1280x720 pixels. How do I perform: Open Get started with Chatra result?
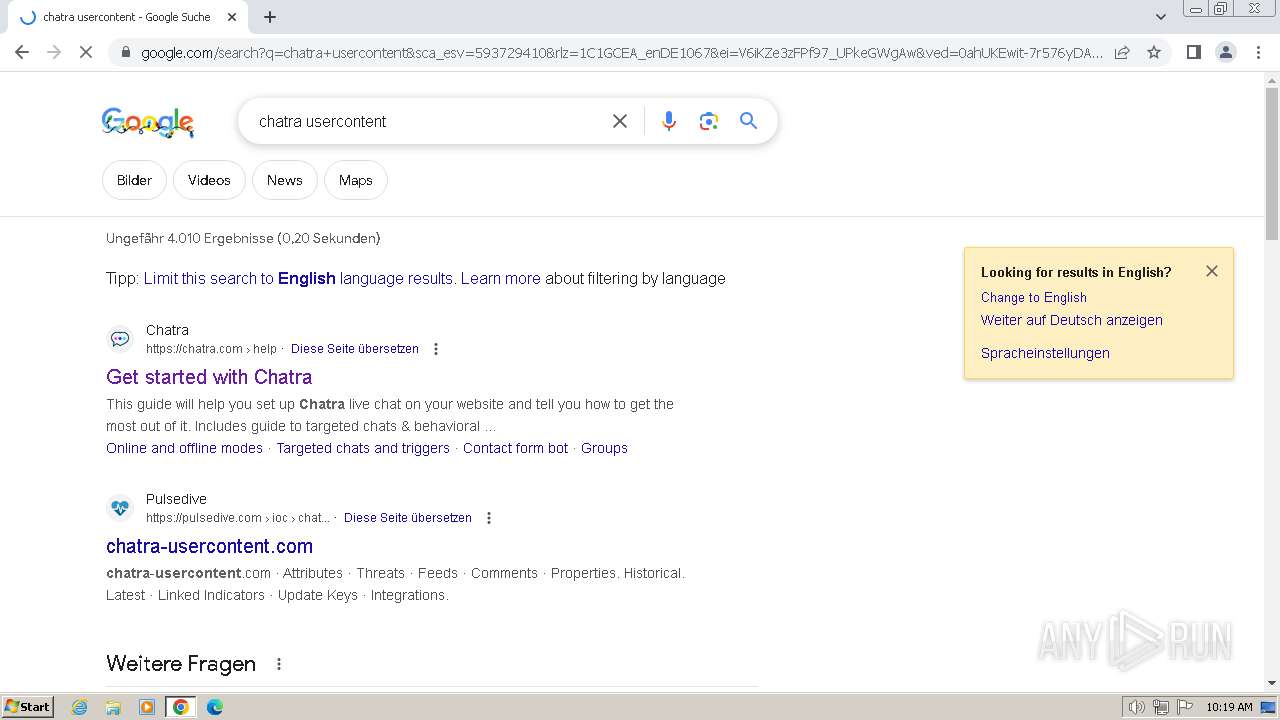[209, 377]
